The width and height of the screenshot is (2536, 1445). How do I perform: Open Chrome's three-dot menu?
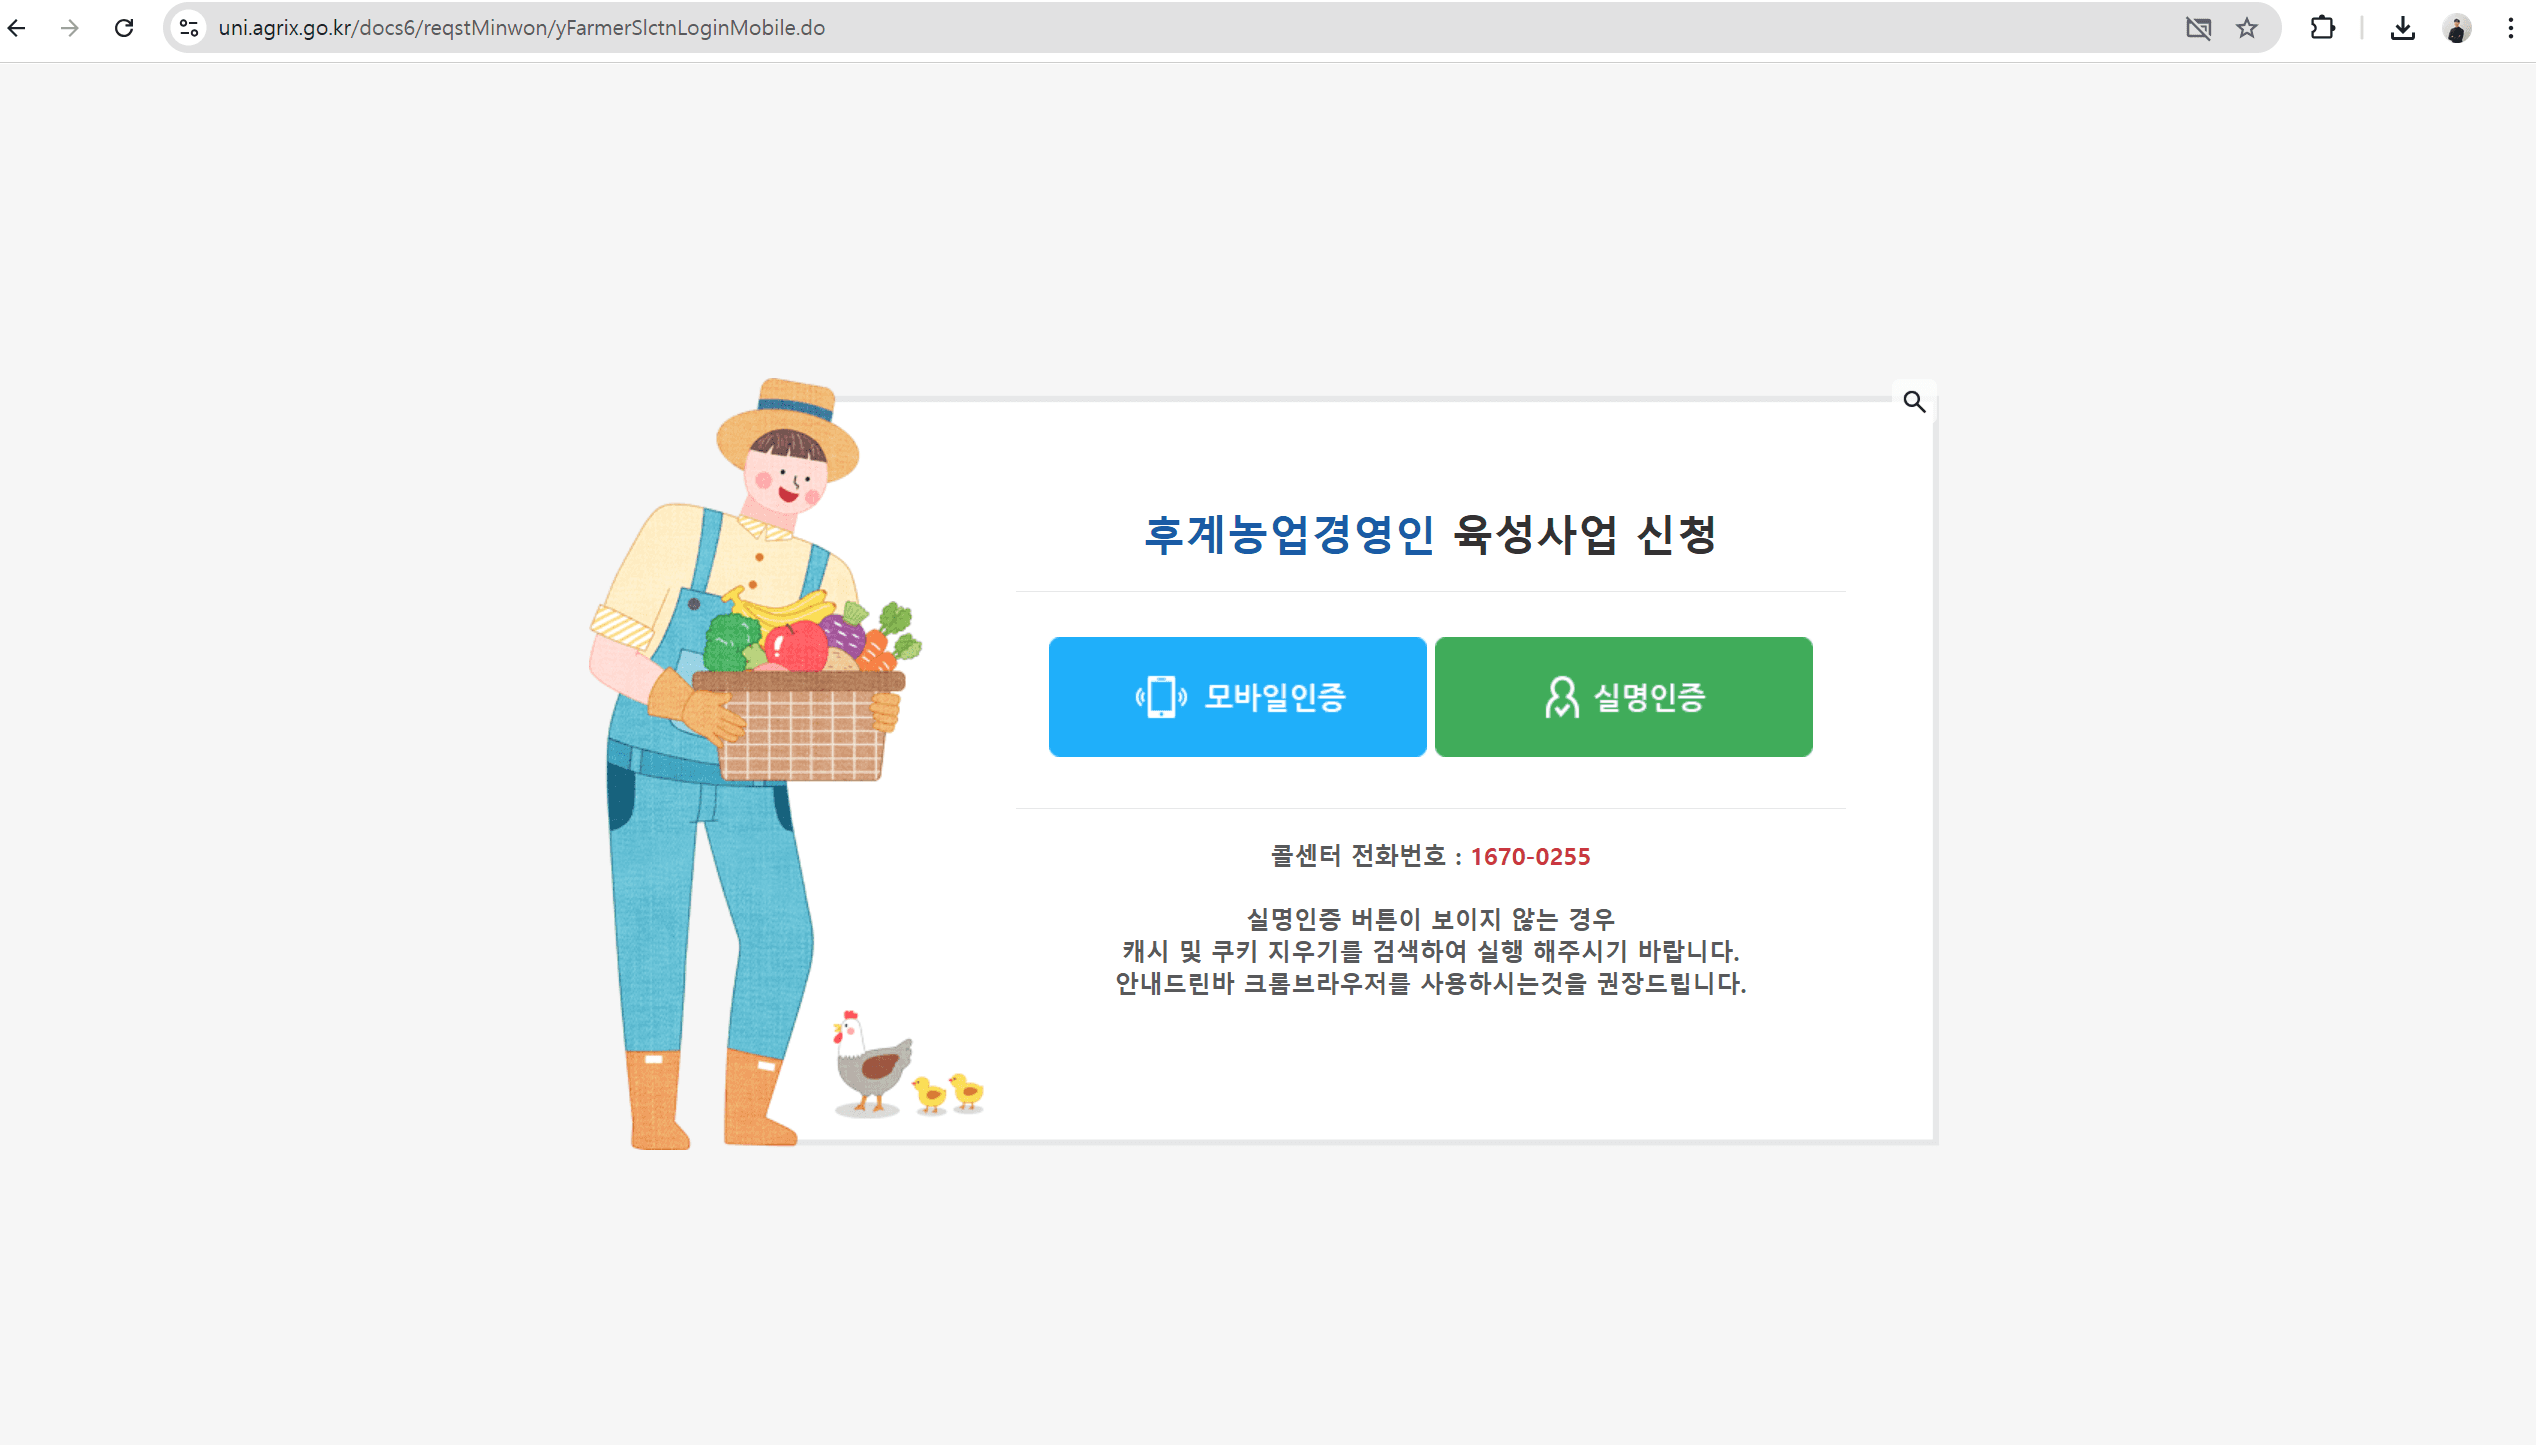pyautogui.click(x=2510, y=28)
